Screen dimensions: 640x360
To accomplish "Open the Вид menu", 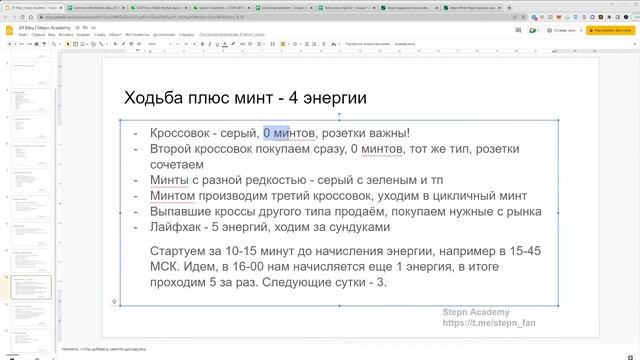I will (x=51, y=35).
